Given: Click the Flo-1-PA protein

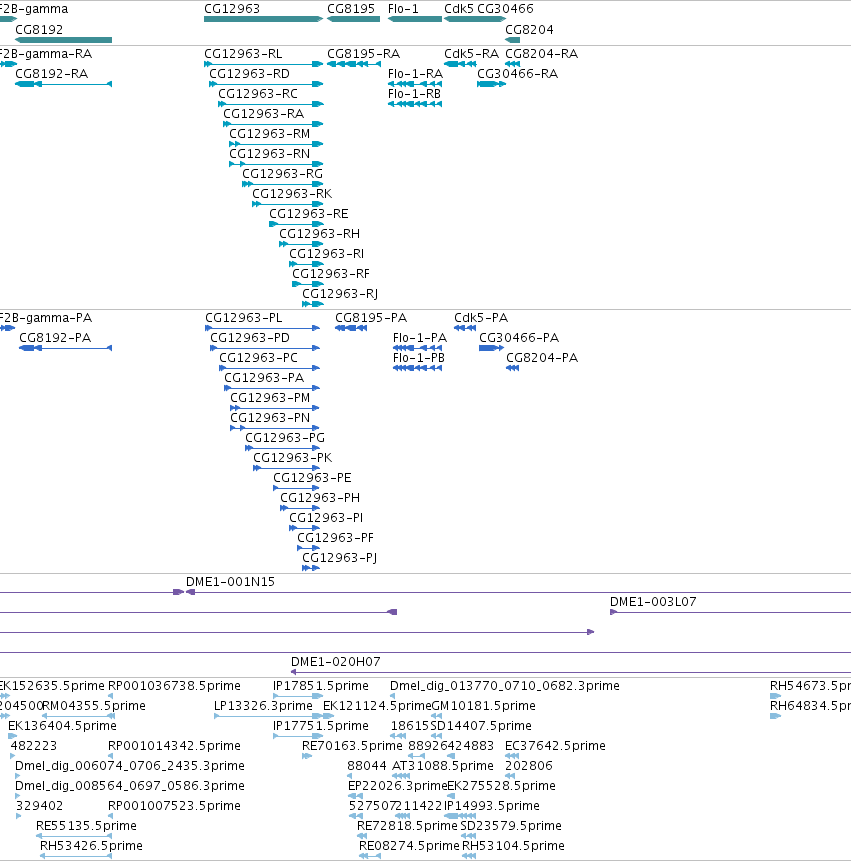Looking at the screenshot, I should click(417, 348).
